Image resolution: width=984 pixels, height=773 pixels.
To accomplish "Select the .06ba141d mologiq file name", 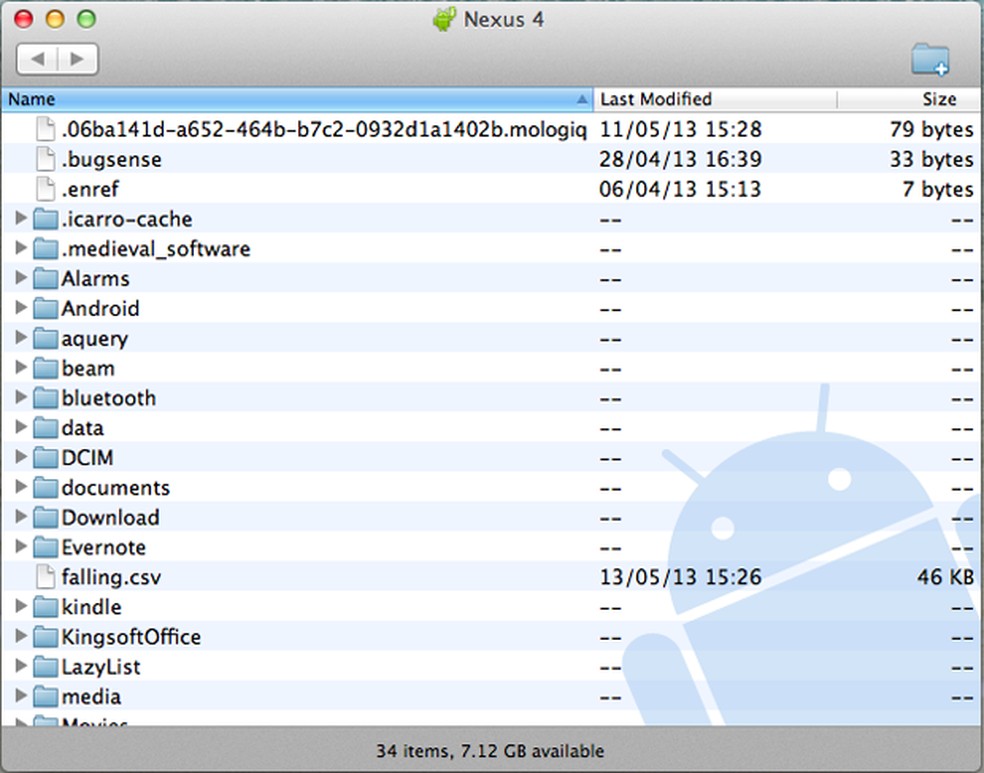I will coord(324,129).
